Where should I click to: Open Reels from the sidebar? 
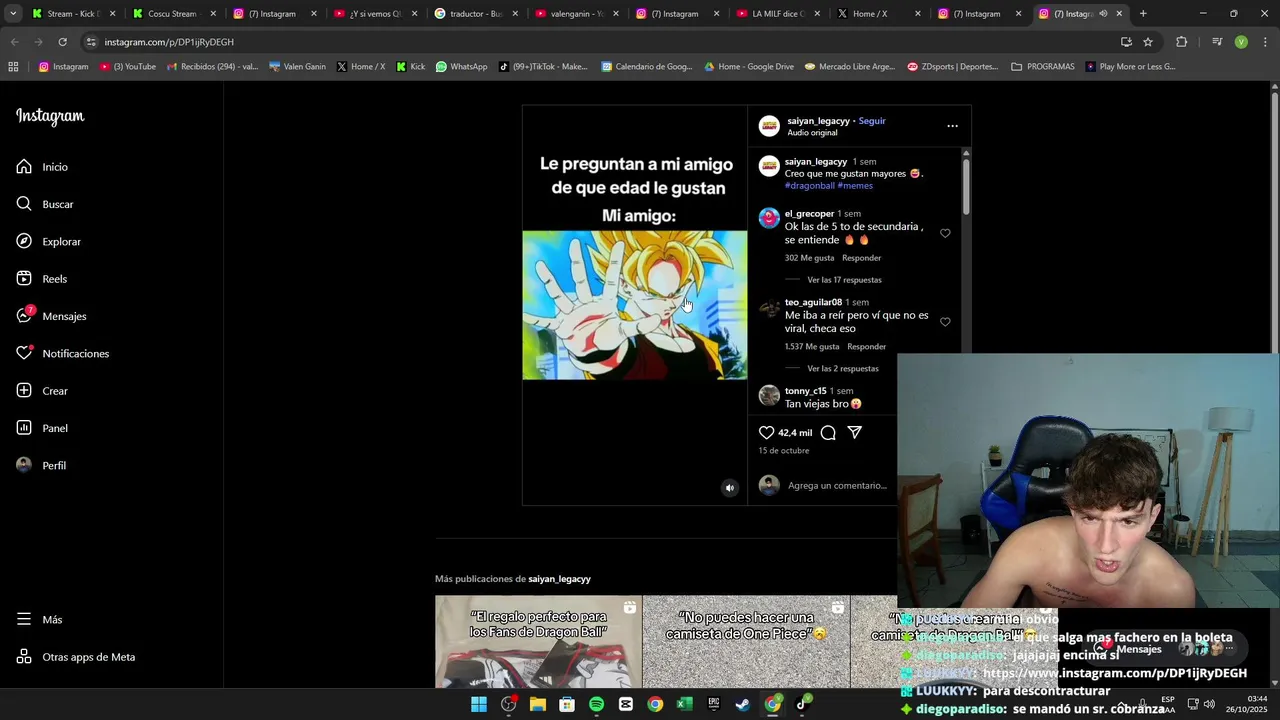pyautogui.click(x=41, y=279)
